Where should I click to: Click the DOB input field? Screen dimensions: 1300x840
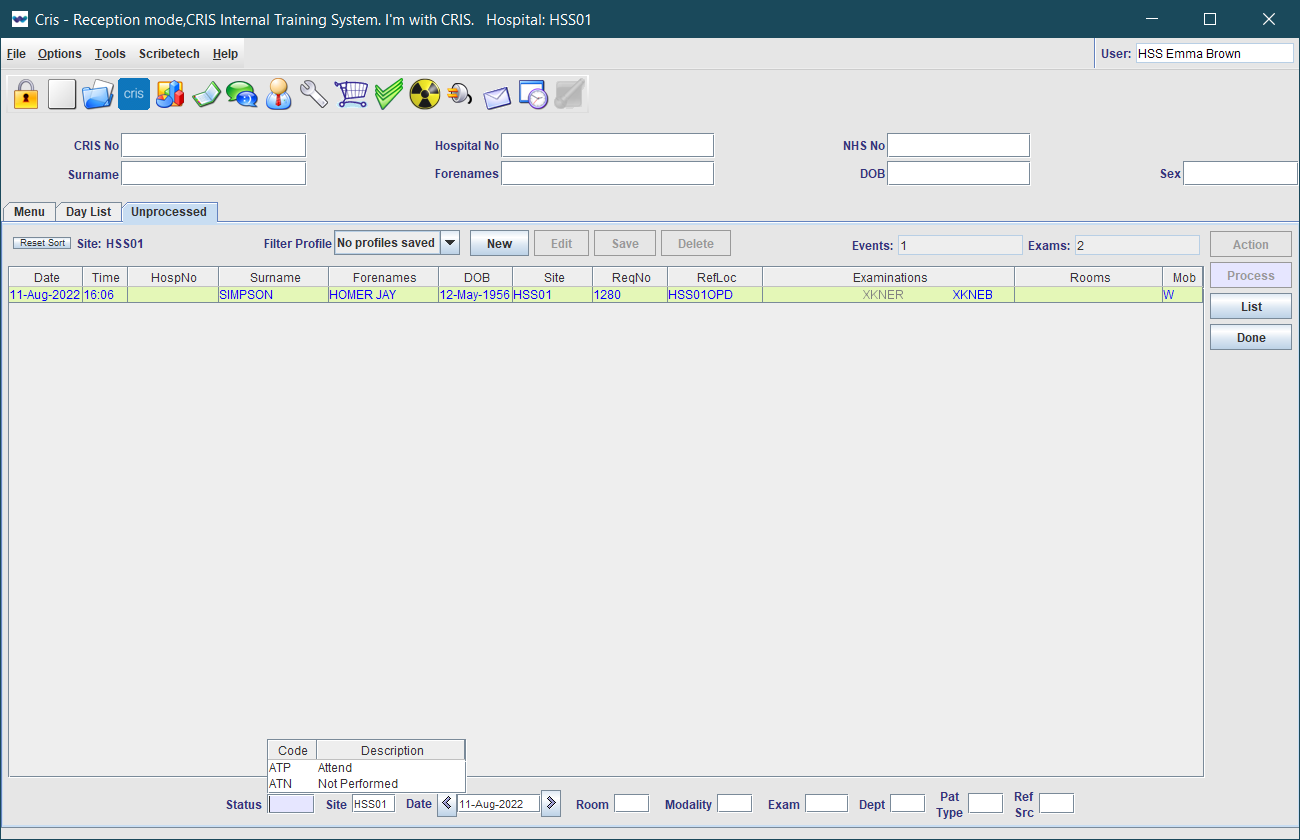pos(958,173)
